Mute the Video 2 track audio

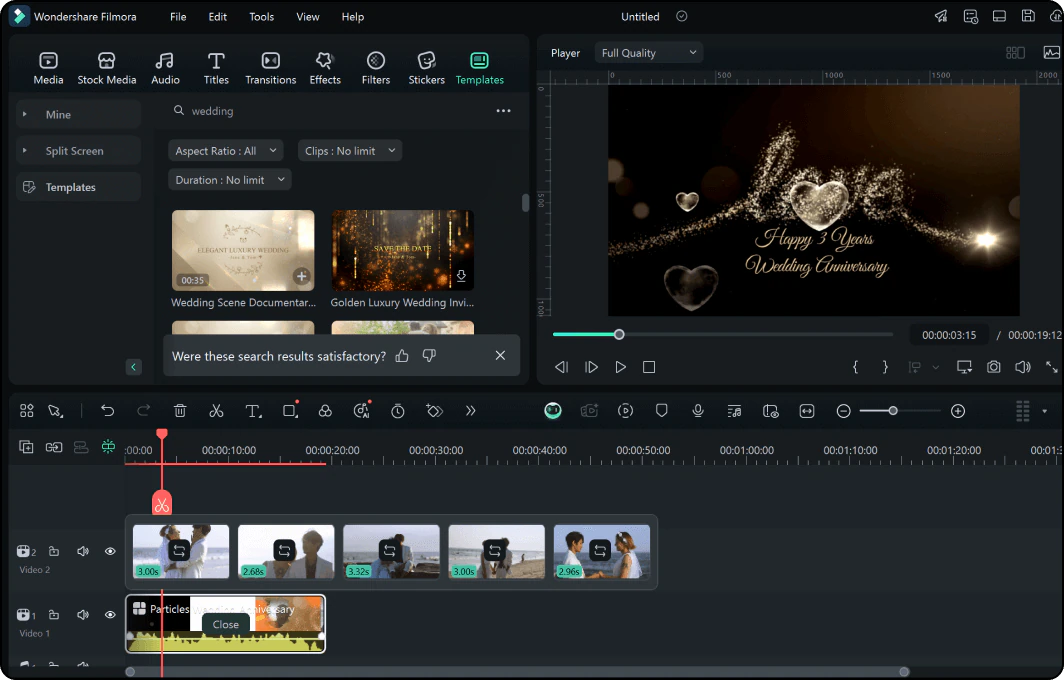tap(83, 551)
